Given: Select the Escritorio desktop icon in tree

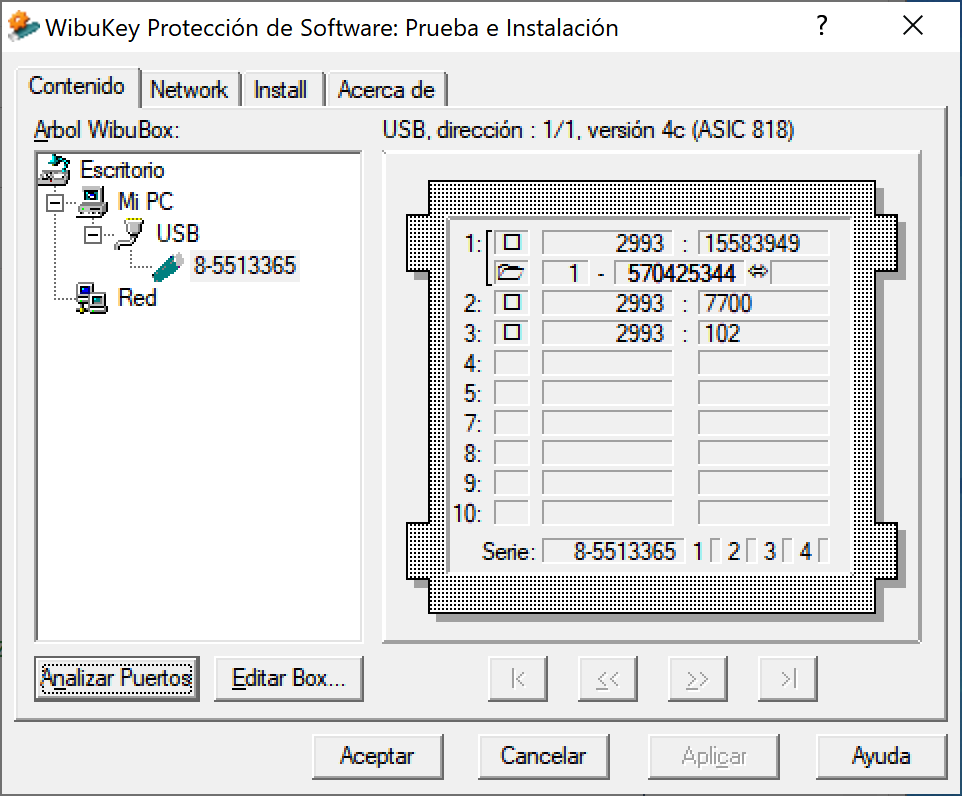Looking at the screenshot, I should coord(55,170).
